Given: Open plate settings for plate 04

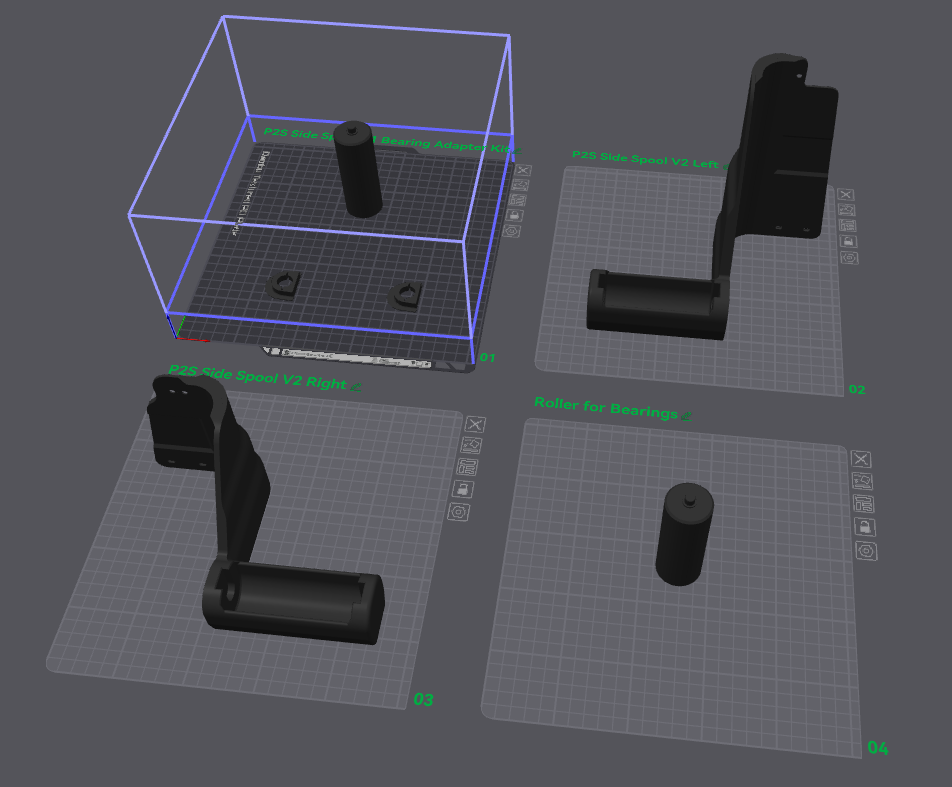Looking at the screenshot, I should 866,551.
